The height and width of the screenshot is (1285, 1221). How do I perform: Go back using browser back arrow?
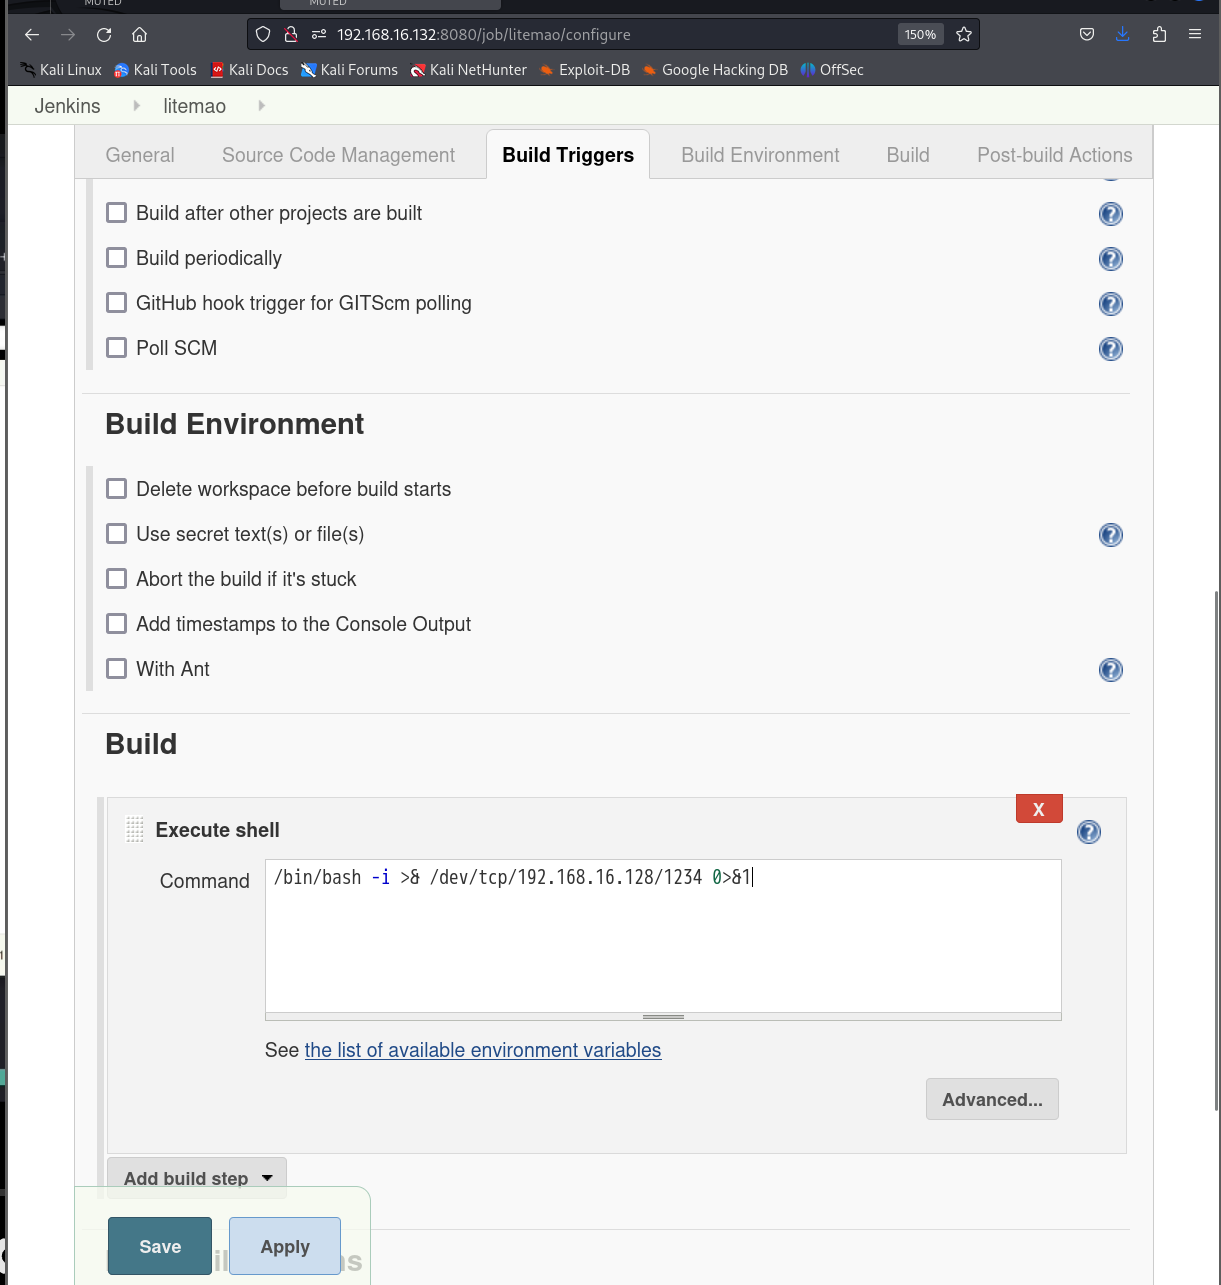(32, 34)
